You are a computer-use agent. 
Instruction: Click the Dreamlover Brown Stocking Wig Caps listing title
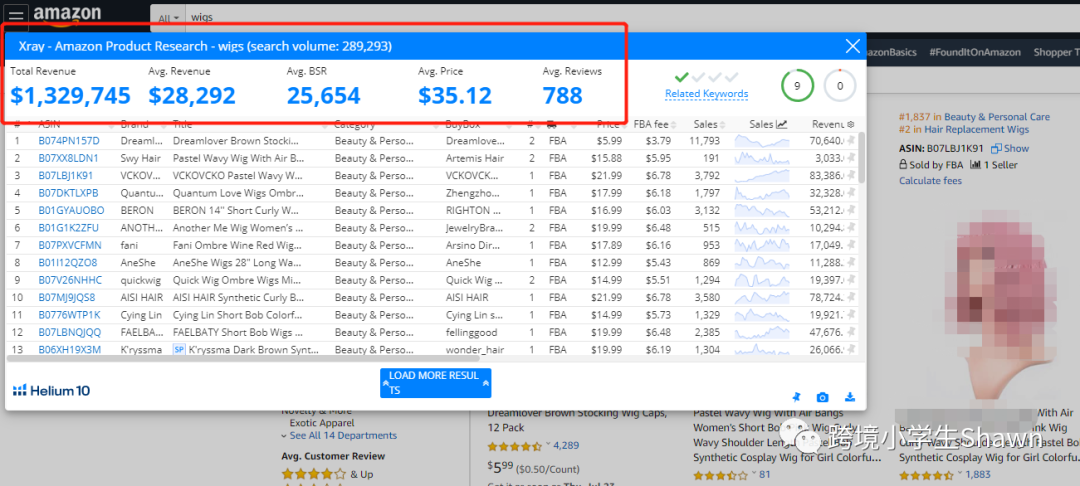click(577, 419)
